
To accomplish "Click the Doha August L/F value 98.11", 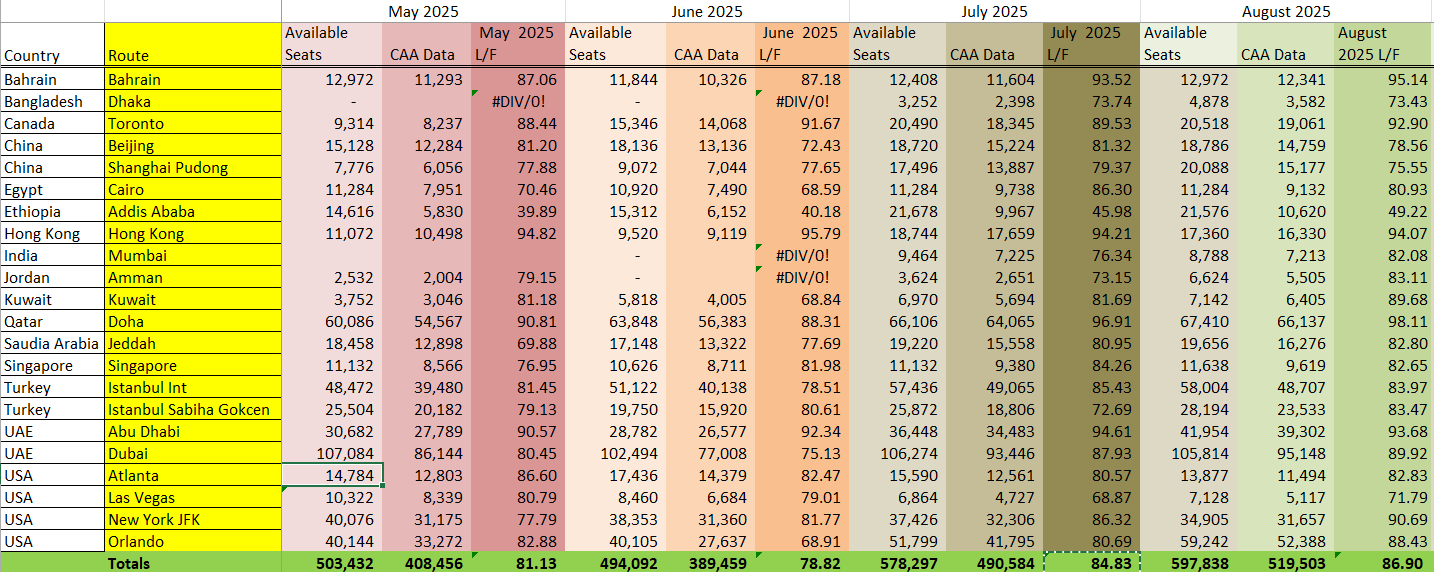I will 1384,321.
